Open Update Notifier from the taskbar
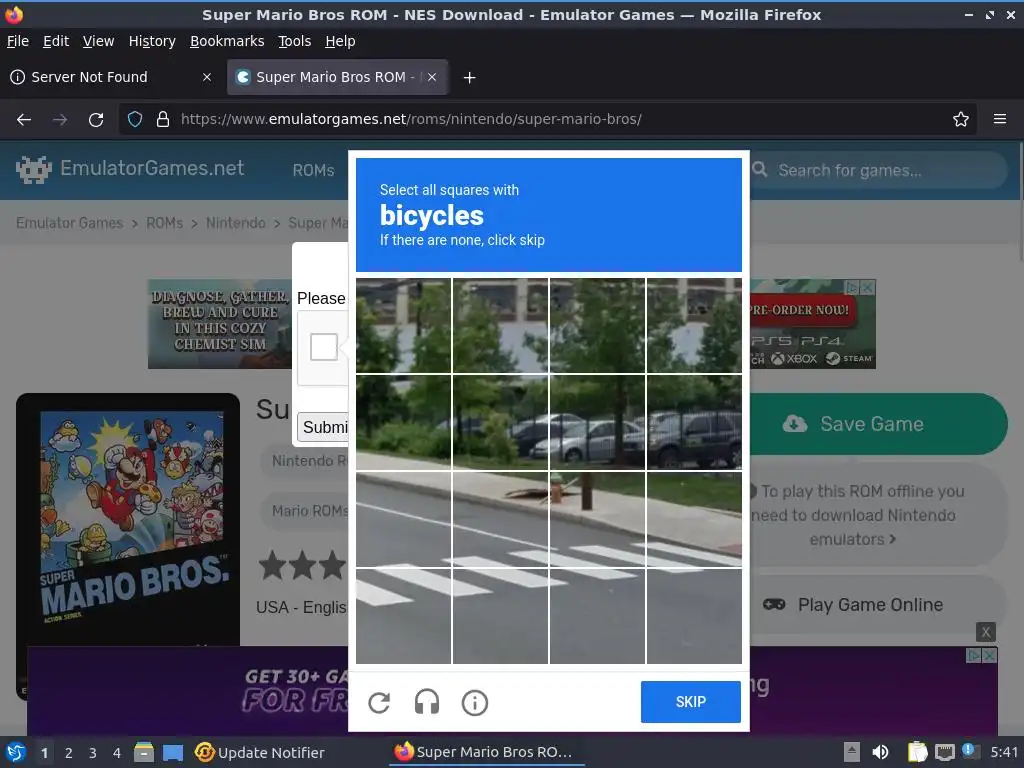This screenshot has width=1024, height=768. point(259,752)
